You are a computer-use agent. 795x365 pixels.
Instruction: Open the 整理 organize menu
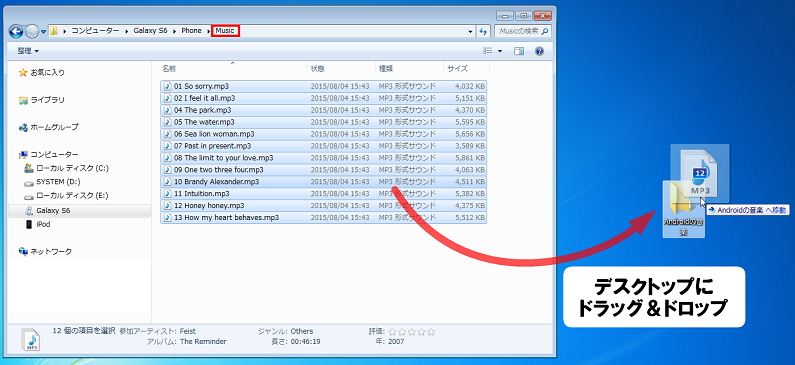click(x=28, y=51)
